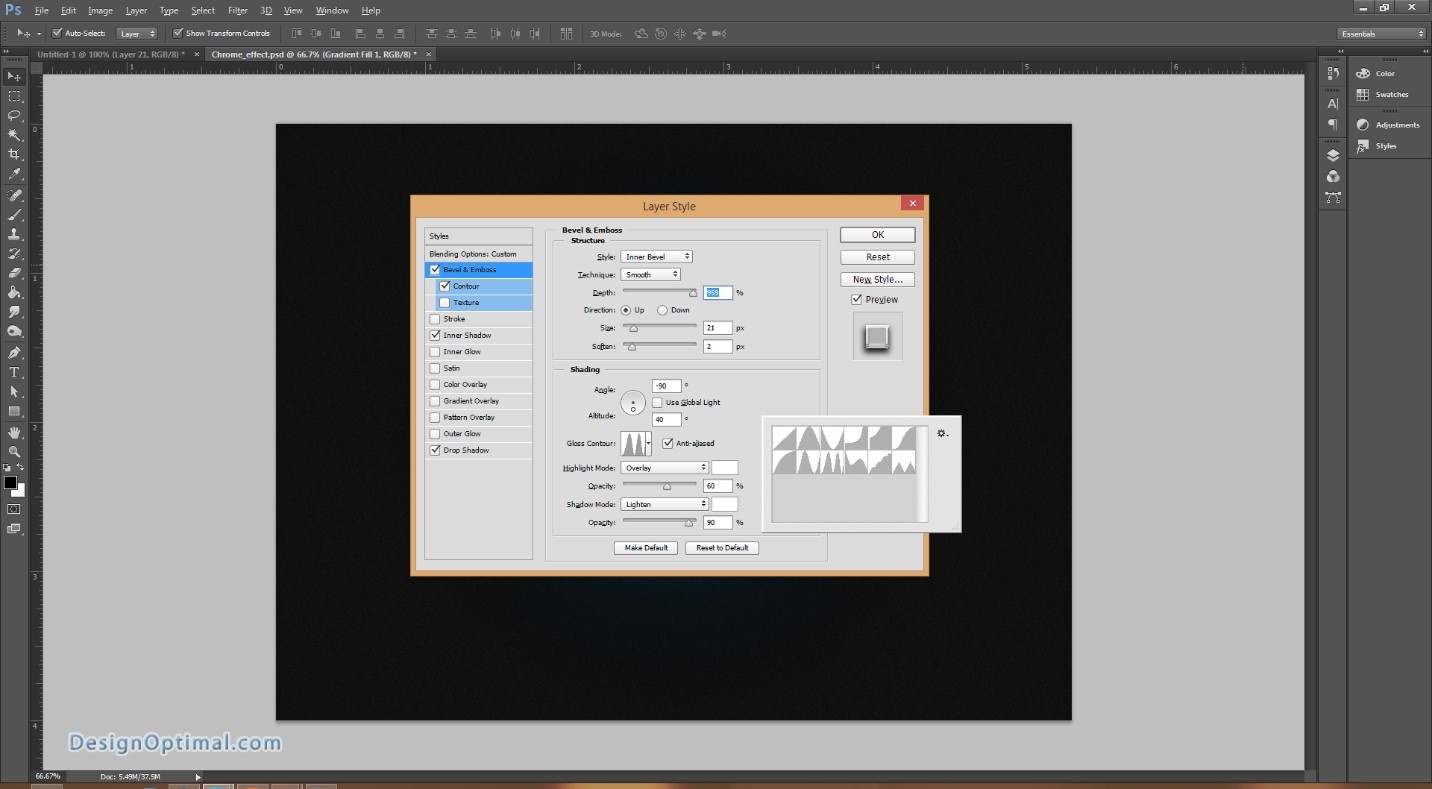Select the Rectangle shape tool
The height and width of the screenshot is (789, 1432).
(14, 412)
